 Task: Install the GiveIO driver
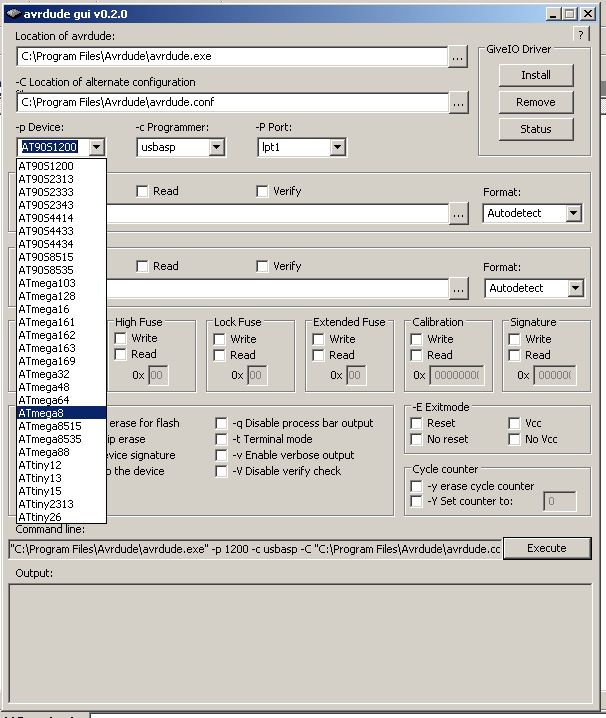[536, 75]
